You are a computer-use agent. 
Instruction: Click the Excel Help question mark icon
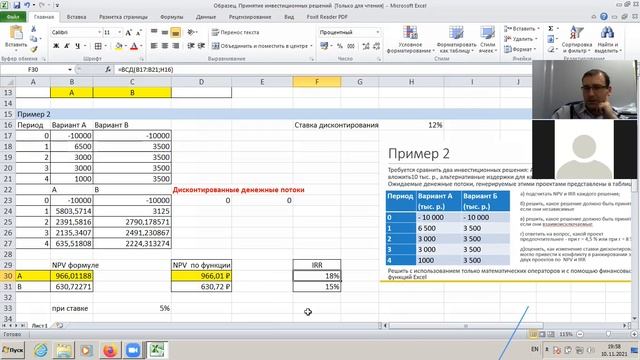click(x=604, y=17)
